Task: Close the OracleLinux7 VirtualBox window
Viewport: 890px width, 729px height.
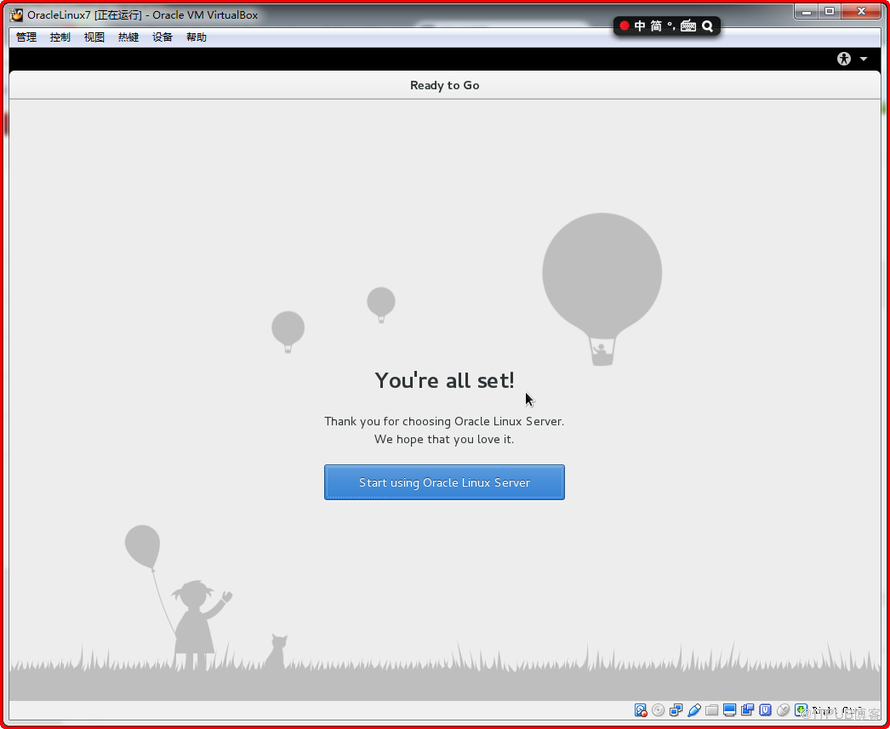Action: [861, 11]
